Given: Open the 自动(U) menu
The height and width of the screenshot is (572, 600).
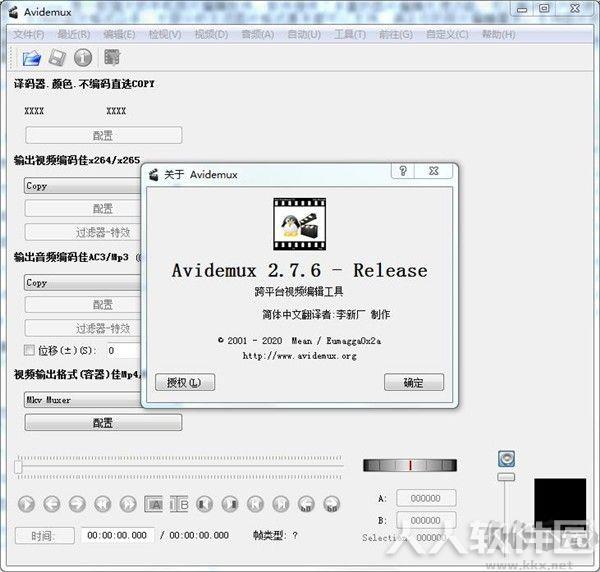Looking at the screenshot, I should click(x=304, y=34).
